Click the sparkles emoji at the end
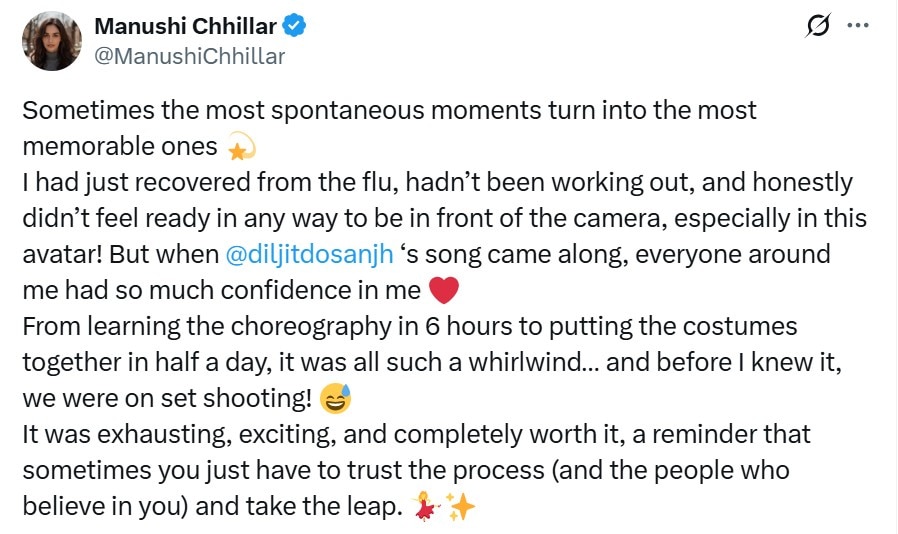The image size is (898, 534). [x=460, y=508]
